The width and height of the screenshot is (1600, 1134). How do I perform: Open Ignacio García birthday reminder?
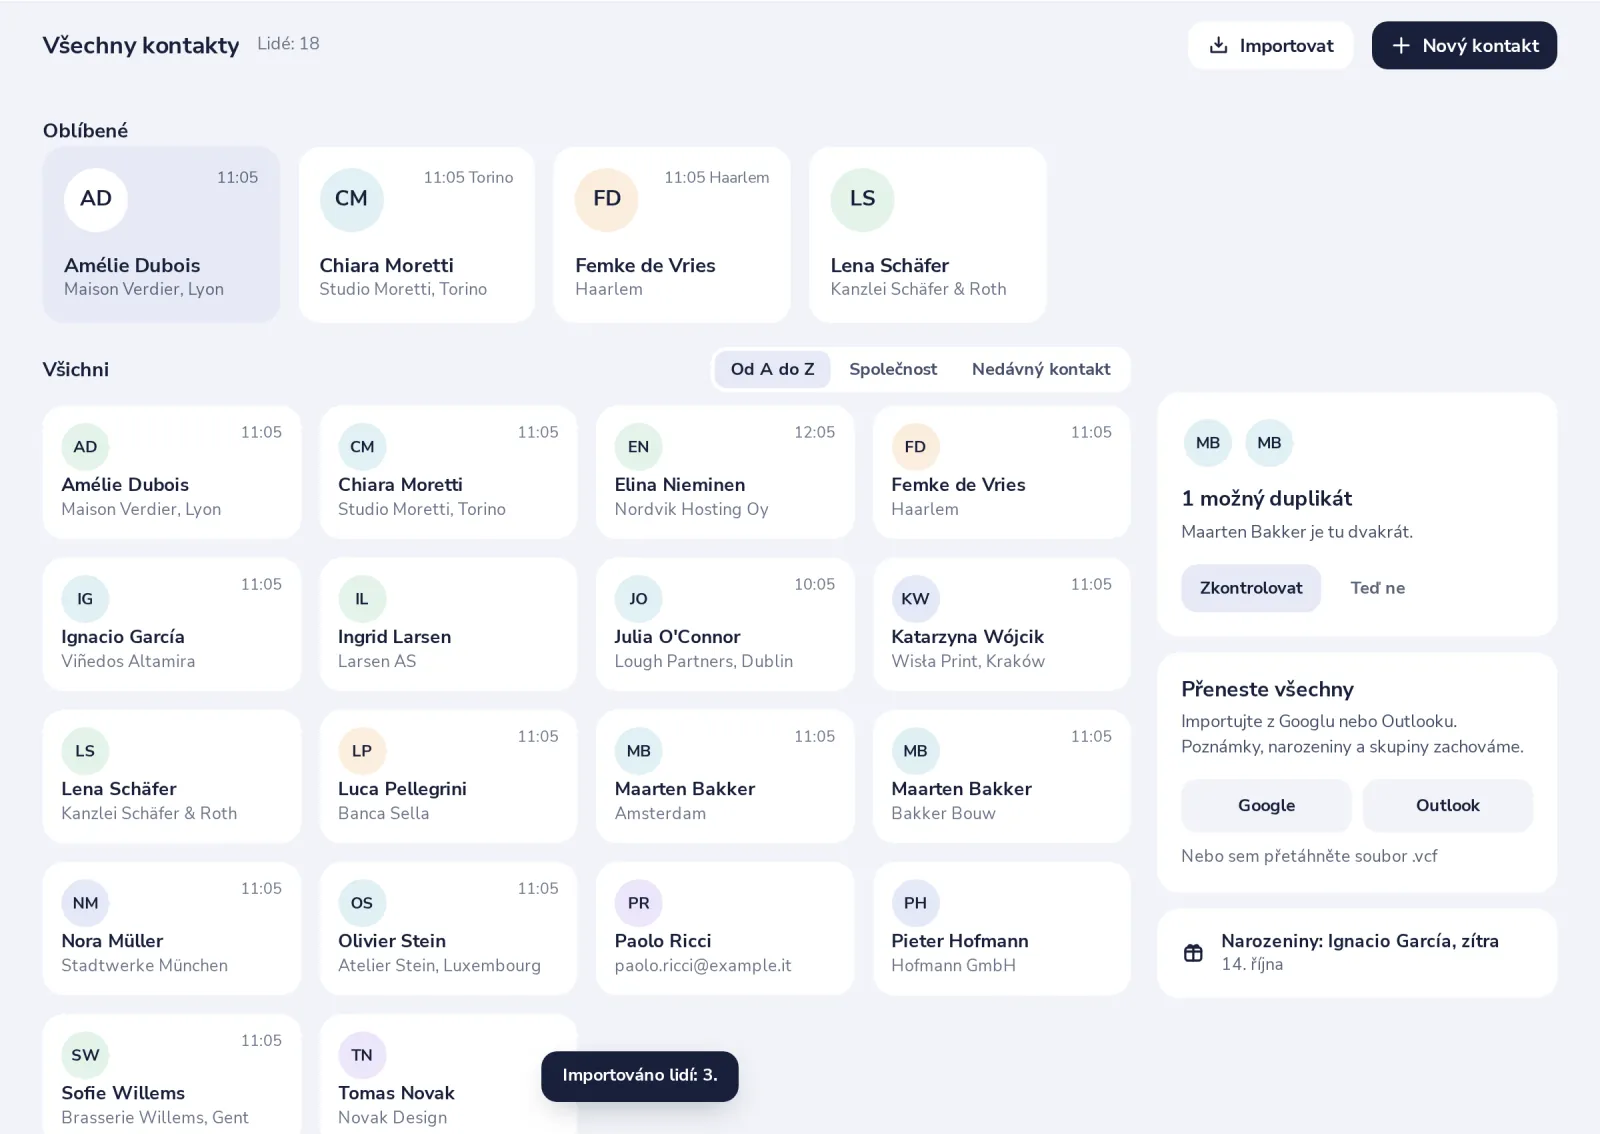coord(1357,953)
